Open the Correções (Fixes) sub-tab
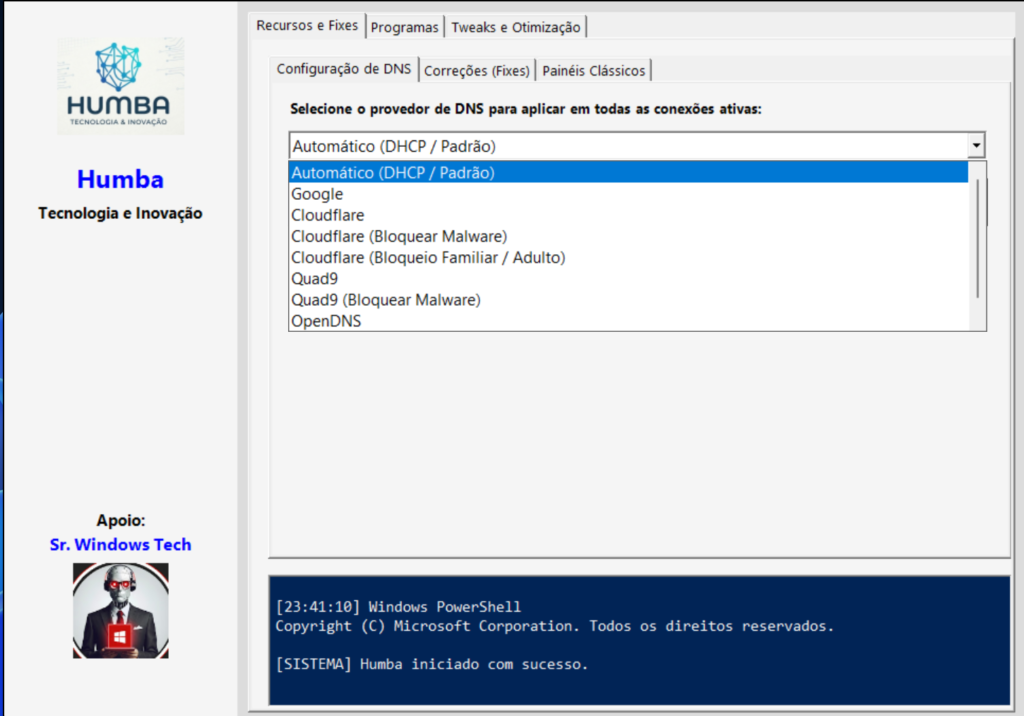 point(477,70)
